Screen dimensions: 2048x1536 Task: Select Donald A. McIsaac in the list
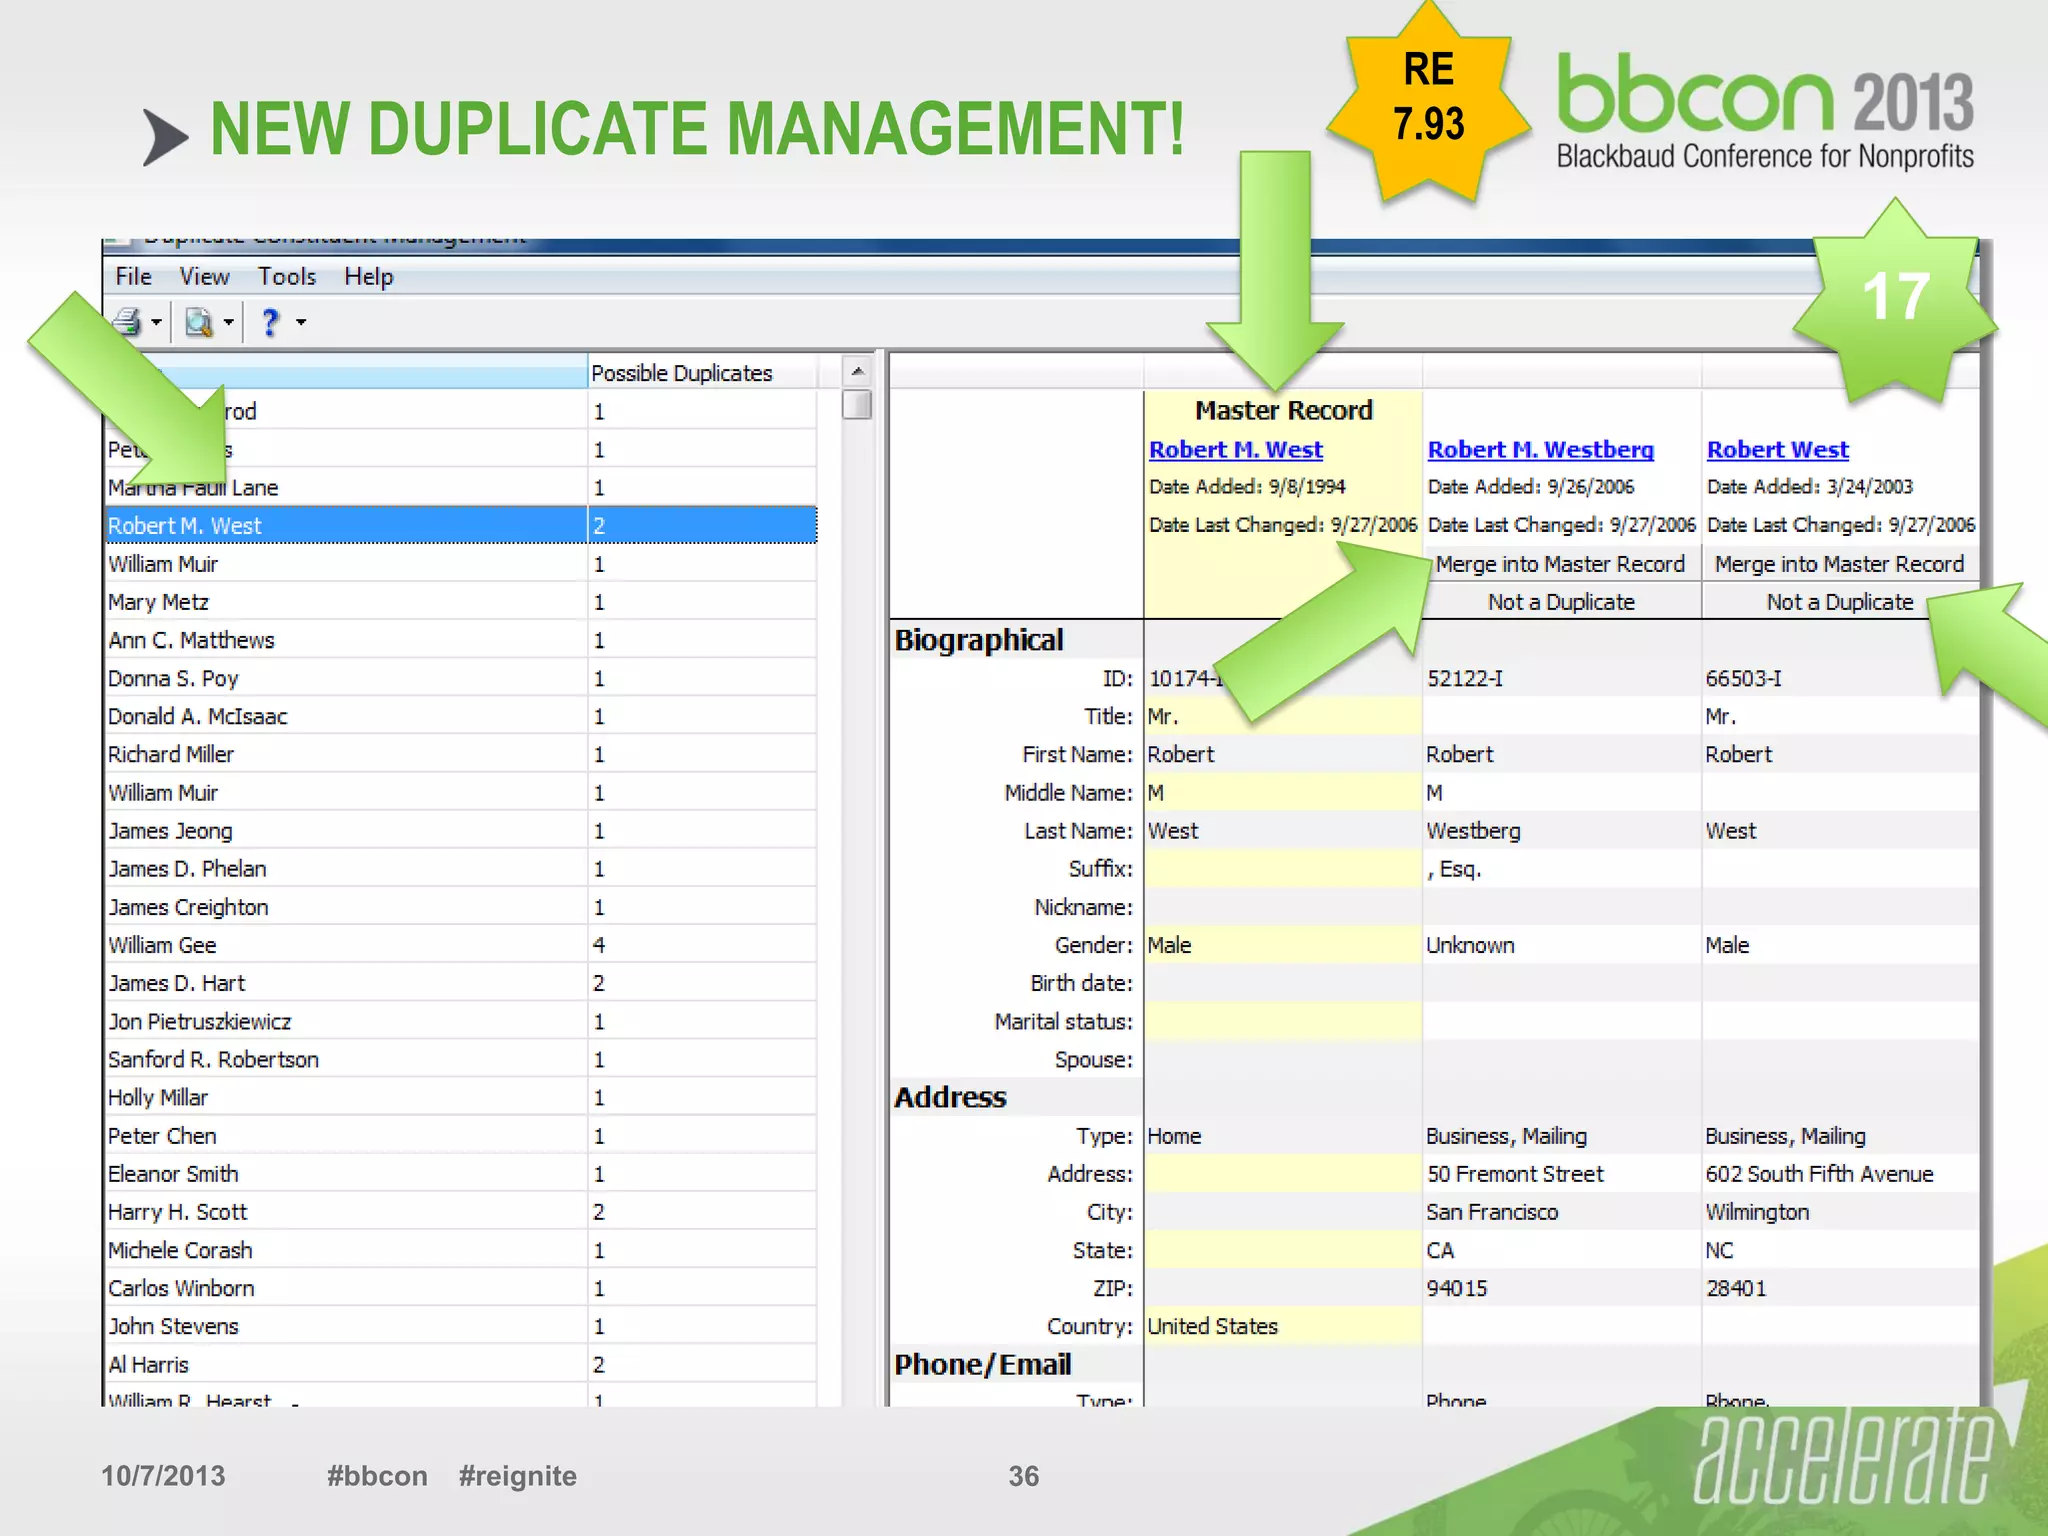coord(462,716)
